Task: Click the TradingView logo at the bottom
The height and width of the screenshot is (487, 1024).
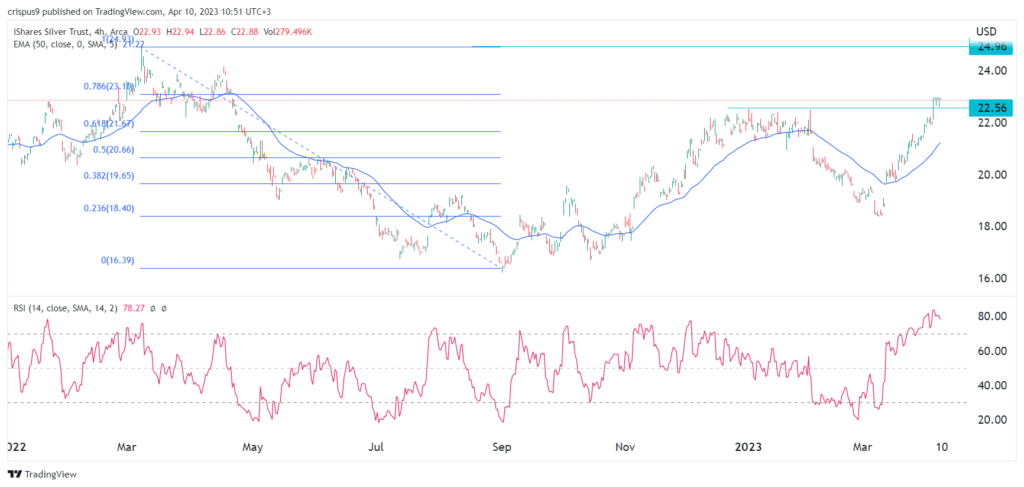Action: click(43, 474)
